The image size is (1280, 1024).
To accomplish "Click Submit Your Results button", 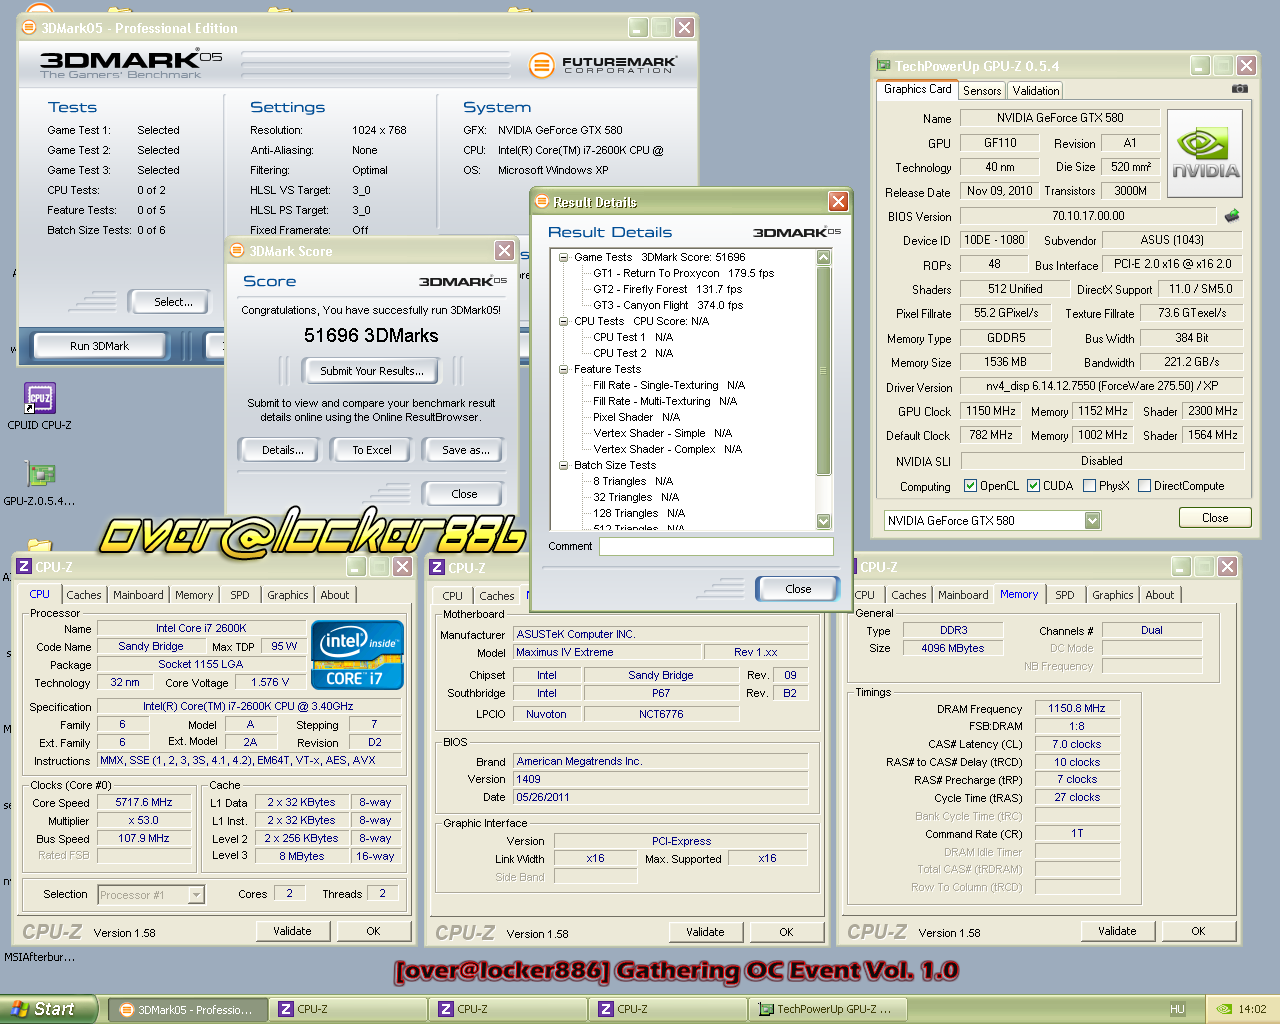I will pos(372,371).
